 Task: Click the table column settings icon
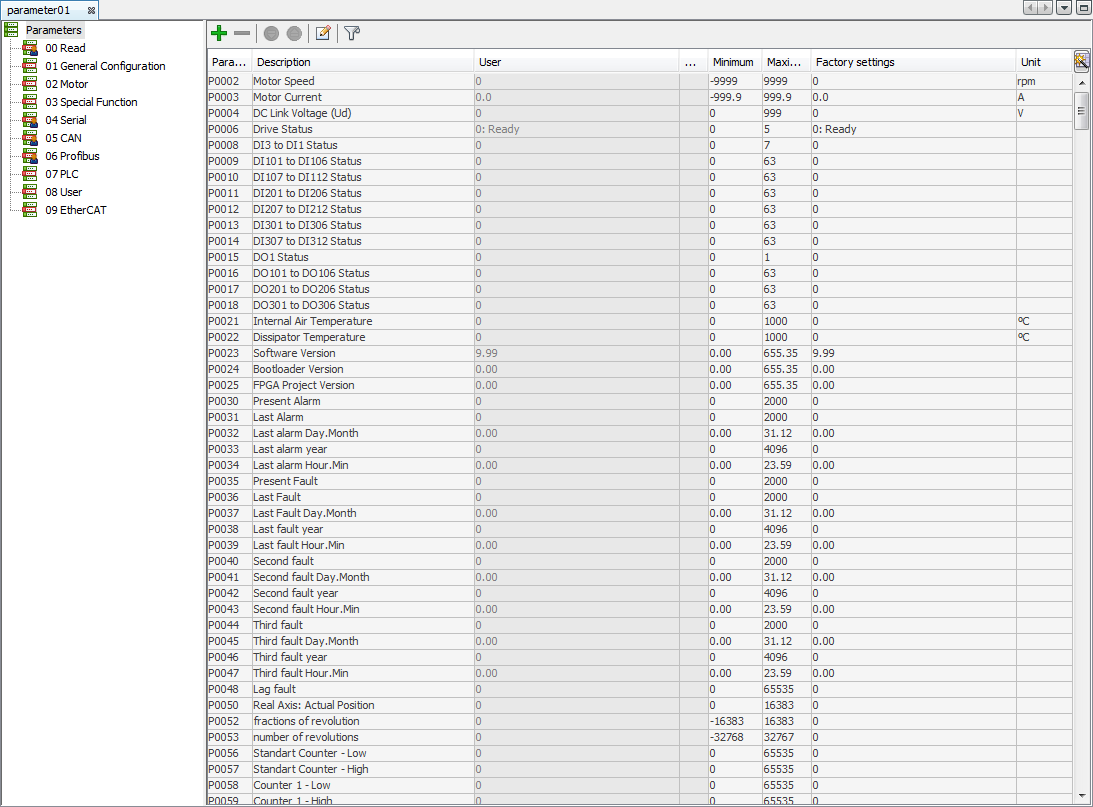tap(1081, 61)
